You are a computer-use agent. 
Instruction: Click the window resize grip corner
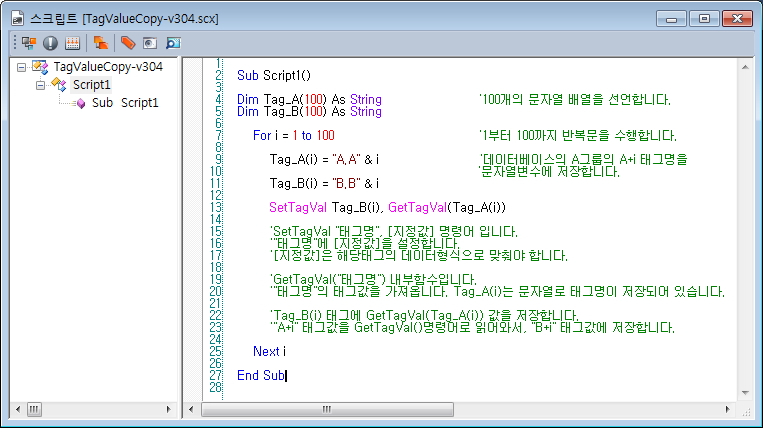746,411
